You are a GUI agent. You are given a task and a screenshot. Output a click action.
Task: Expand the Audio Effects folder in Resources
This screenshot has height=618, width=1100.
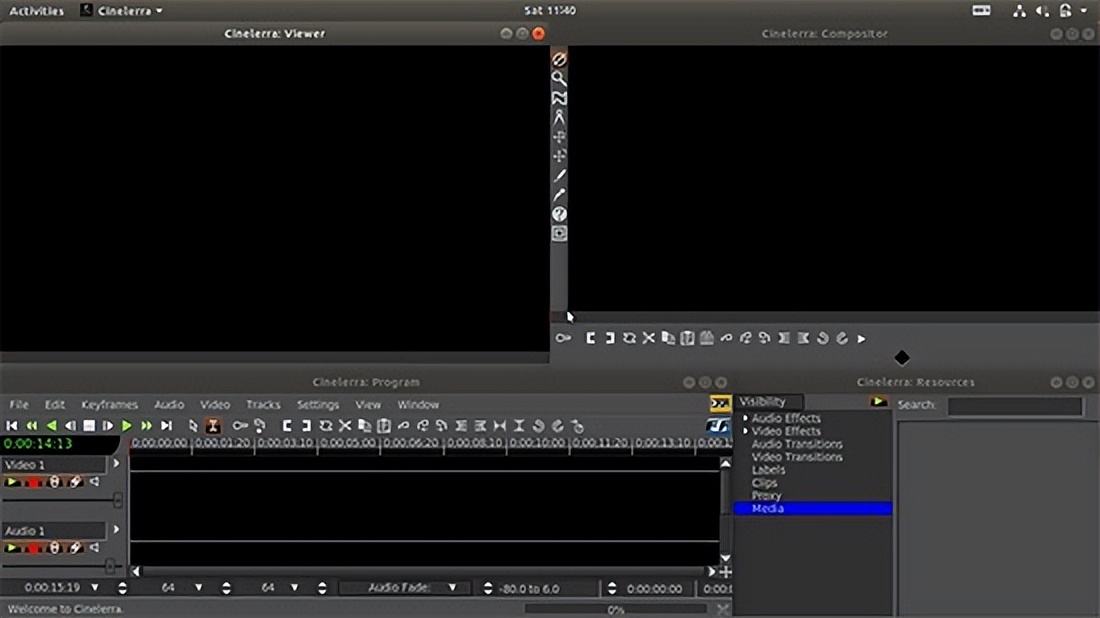click(745, 418)
